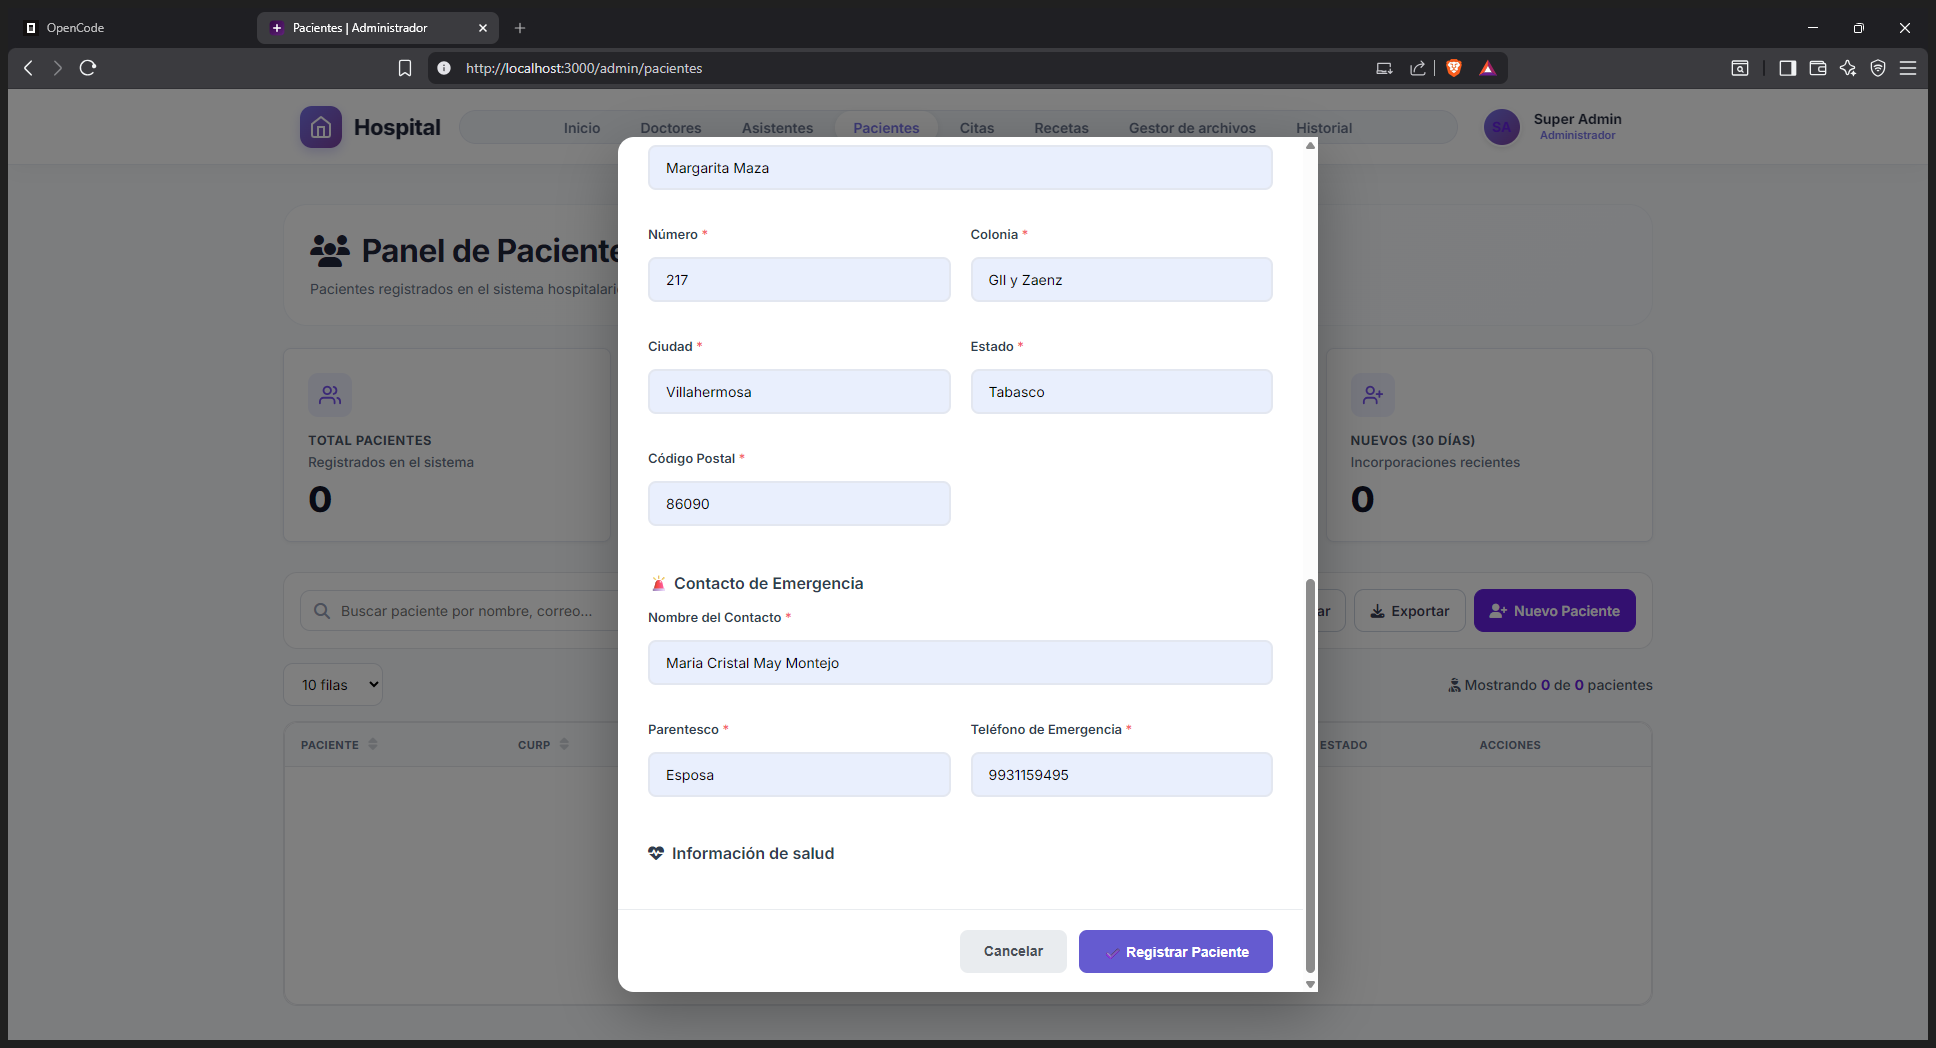Open a new browser tab

coord(520,28)
